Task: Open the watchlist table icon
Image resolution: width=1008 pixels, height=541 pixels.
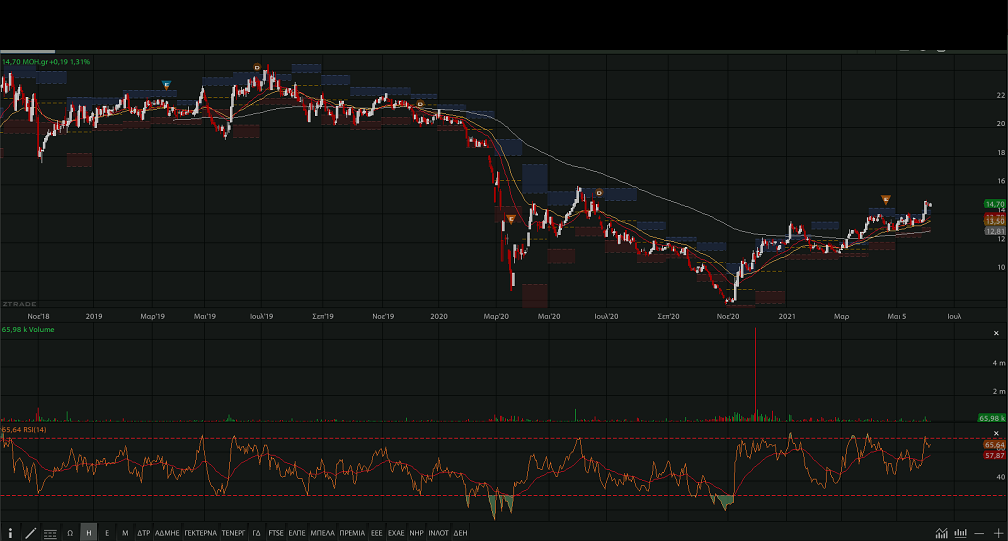Action: [x=50, y=534]
